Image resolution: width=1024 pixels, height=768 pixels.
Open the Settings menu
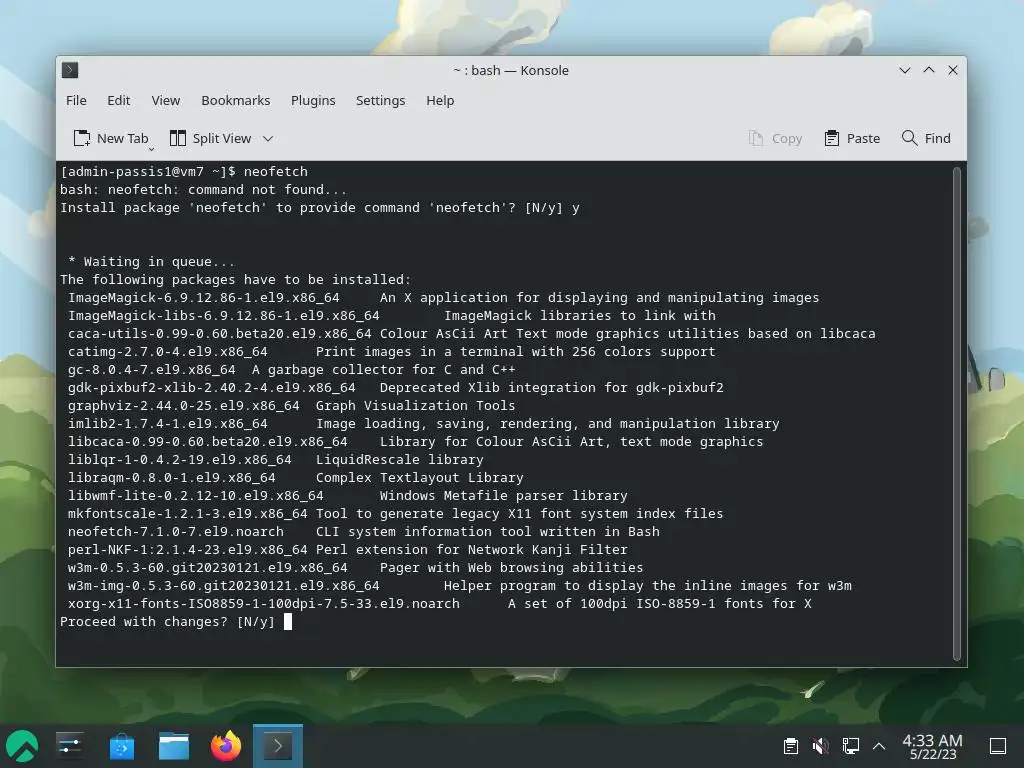[x=380, y=101]
